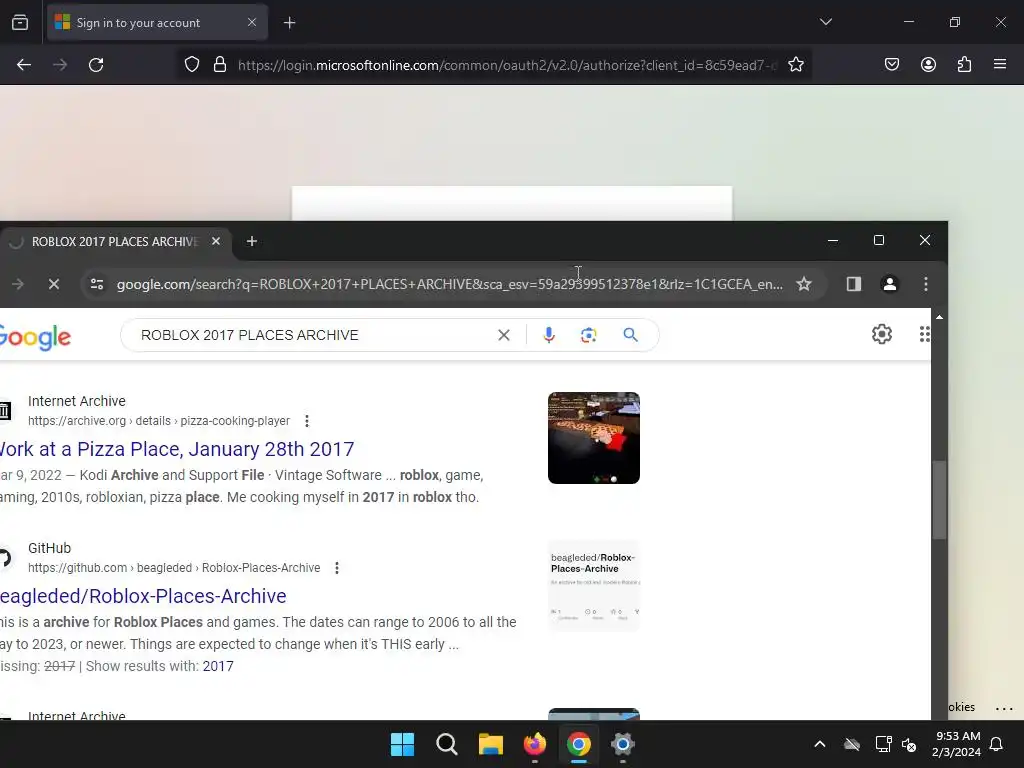Toggle the Chrome side panel

(x=854, y=284)
